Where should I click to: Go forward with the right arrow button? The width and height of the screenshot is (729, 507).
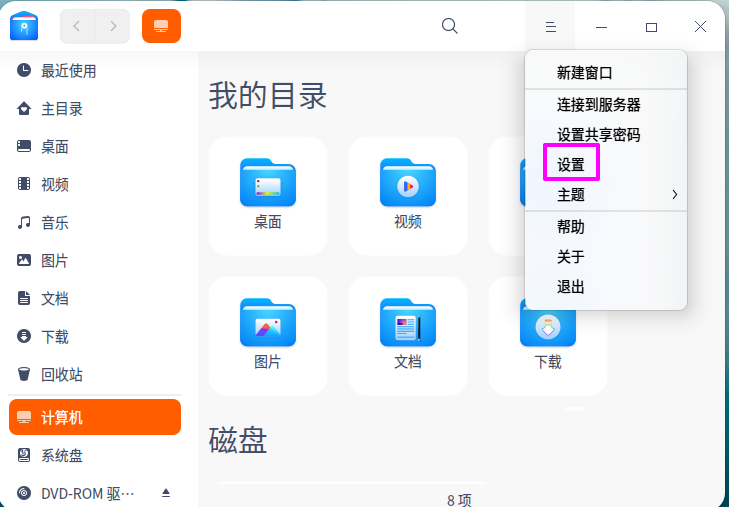pyautogui.click(x=113, y=26)
